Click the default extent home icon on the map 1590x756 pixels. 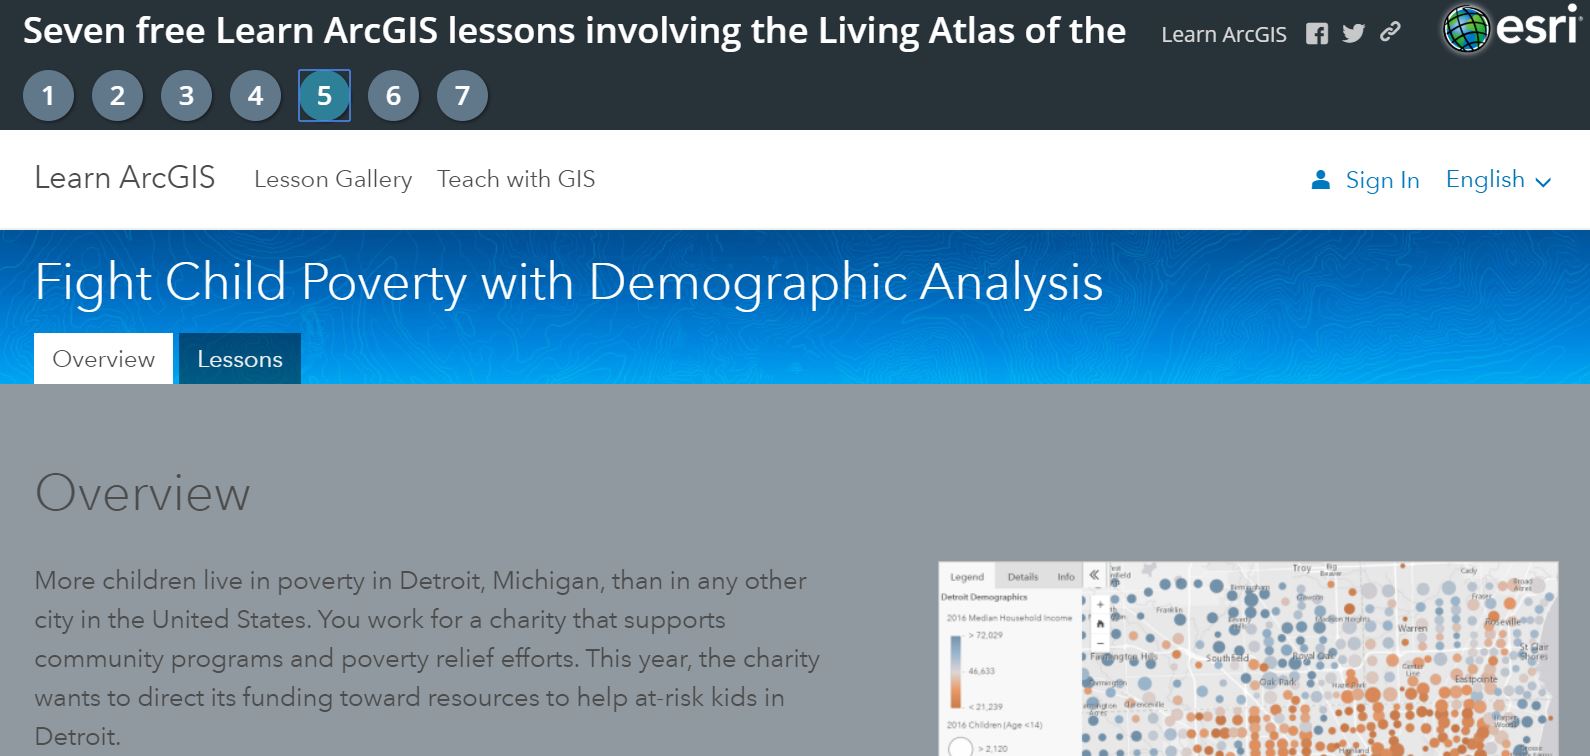[x=1100, y=624]
